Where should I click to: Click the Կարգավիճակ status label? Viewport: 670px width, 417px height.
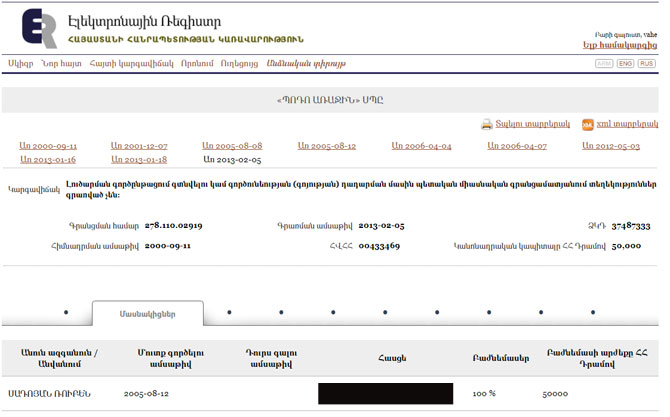[34, 189]
